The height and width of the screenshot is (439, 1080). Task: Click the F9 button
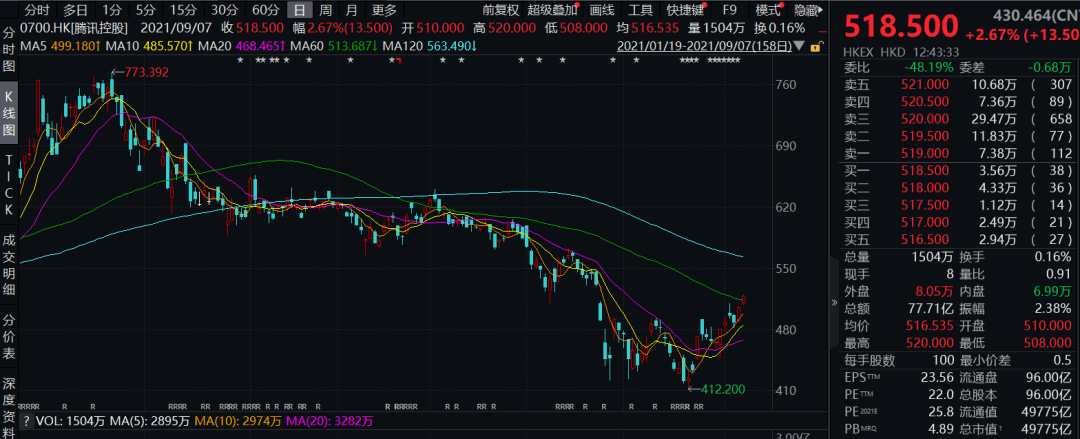729,10
